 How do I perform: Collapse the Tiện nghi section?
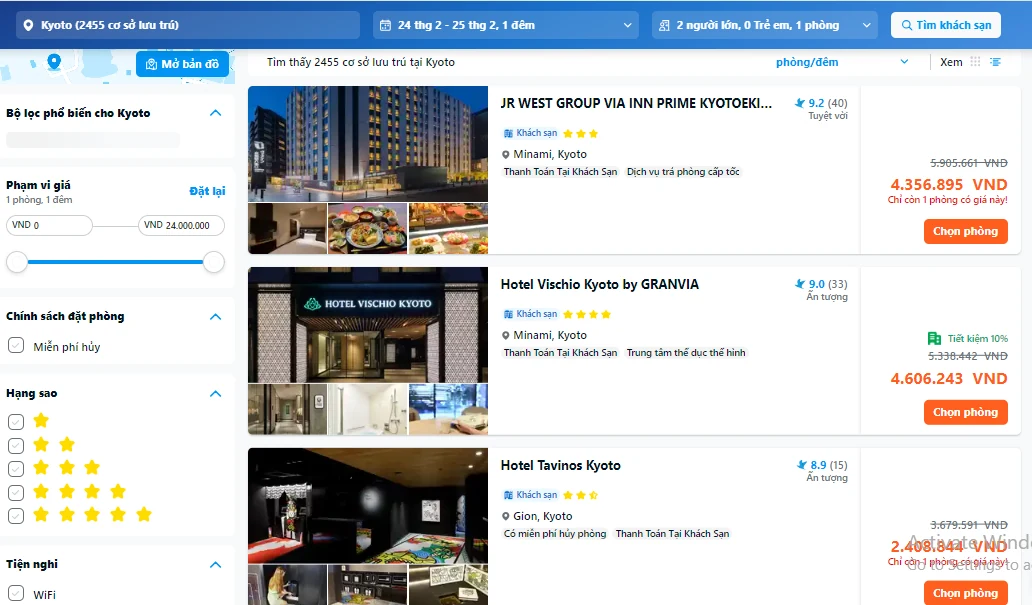pyautogui.click(x=215, y=565)
